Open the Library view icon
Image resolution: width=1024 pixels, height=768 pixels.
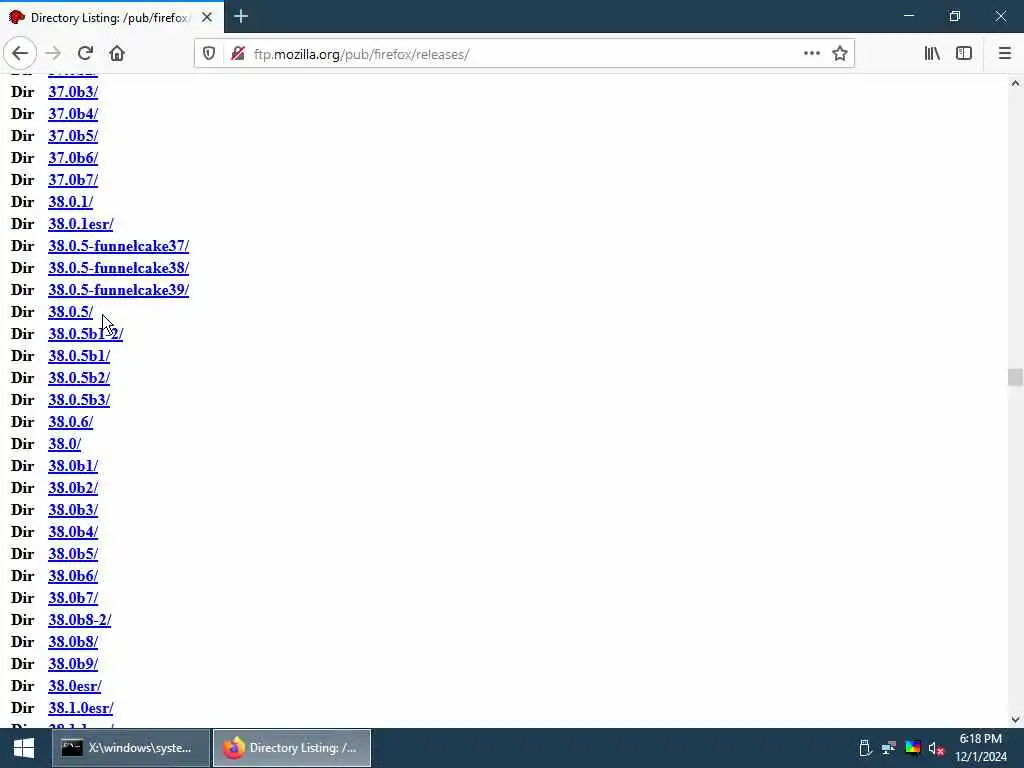coord(932,54)
